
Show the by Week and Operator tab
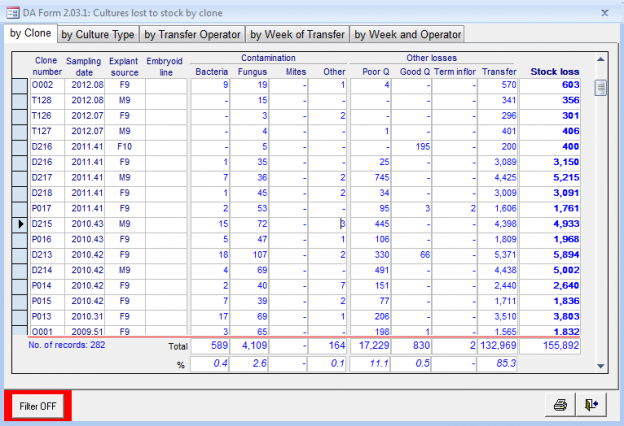coord(407,34)
